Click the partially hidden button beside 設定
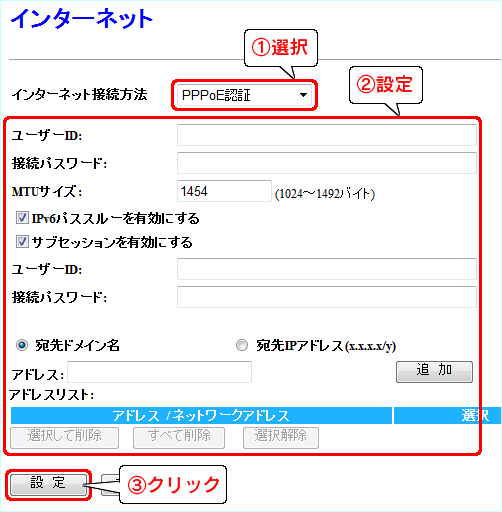The image size is (502, 512). (110, 484)
